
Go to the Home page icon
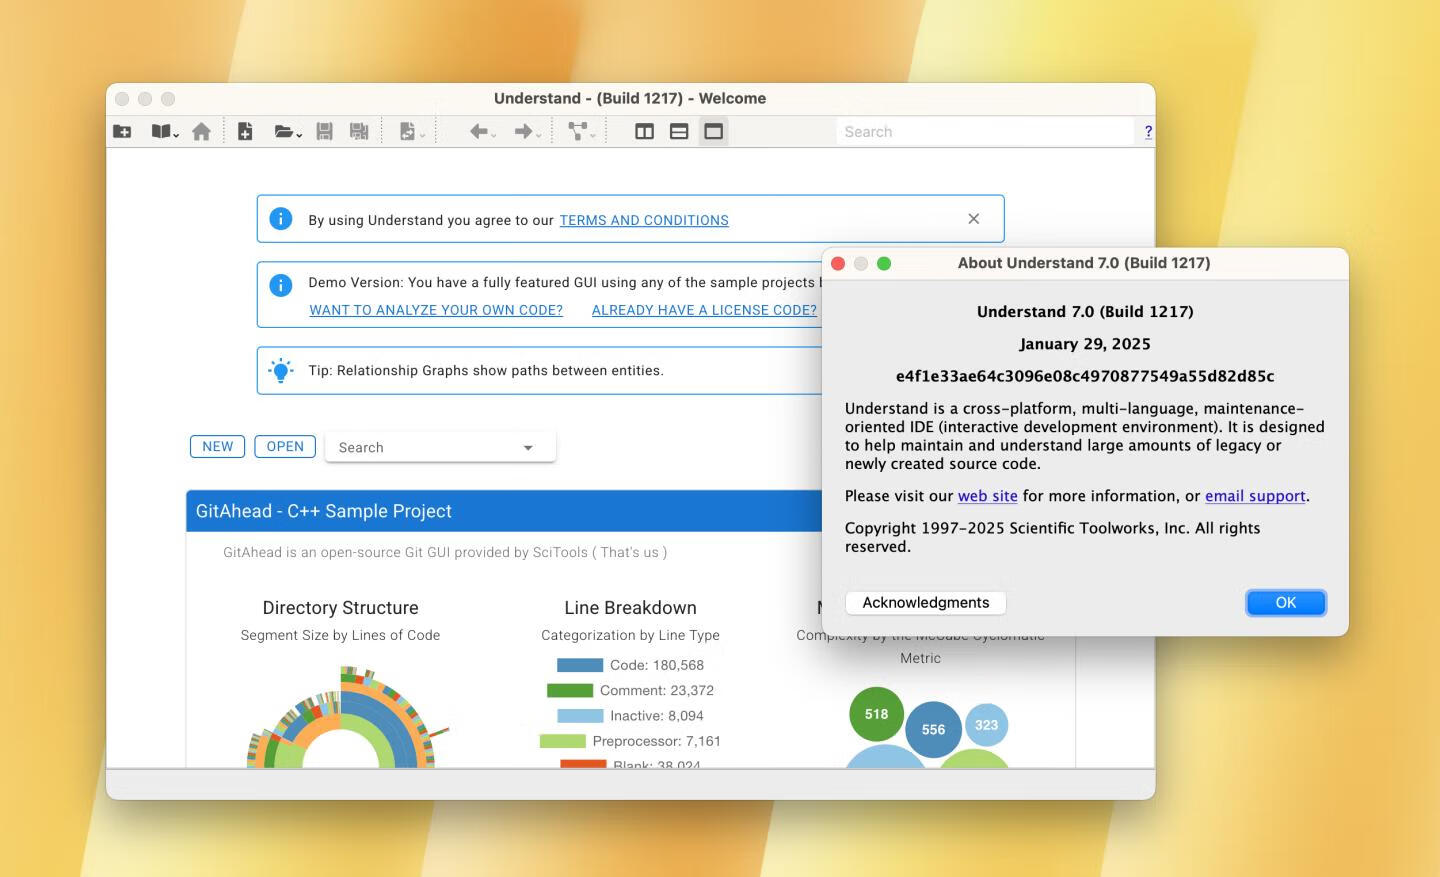201,131
